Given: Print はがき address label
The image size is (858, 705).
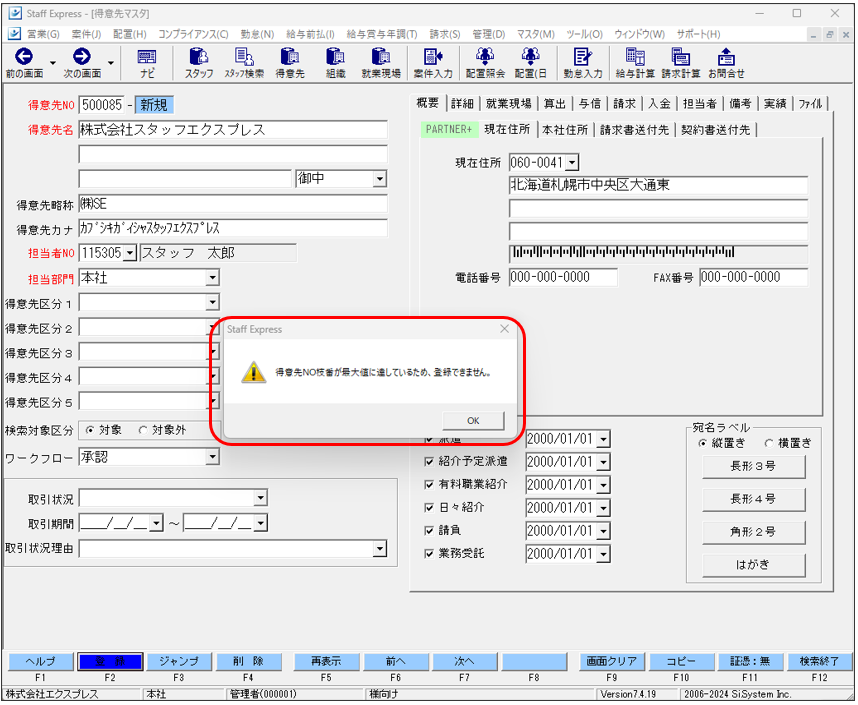Looking at the screenshot, I should pos(753,565).
